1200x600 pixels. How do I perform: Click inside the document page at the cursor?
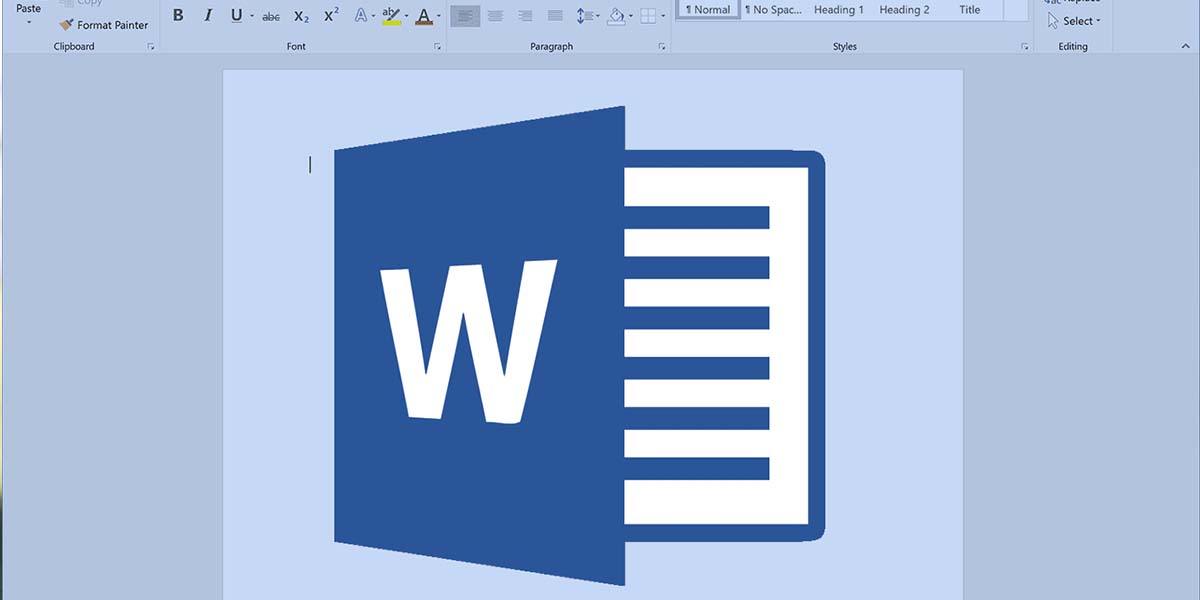[x=310, y=165]
